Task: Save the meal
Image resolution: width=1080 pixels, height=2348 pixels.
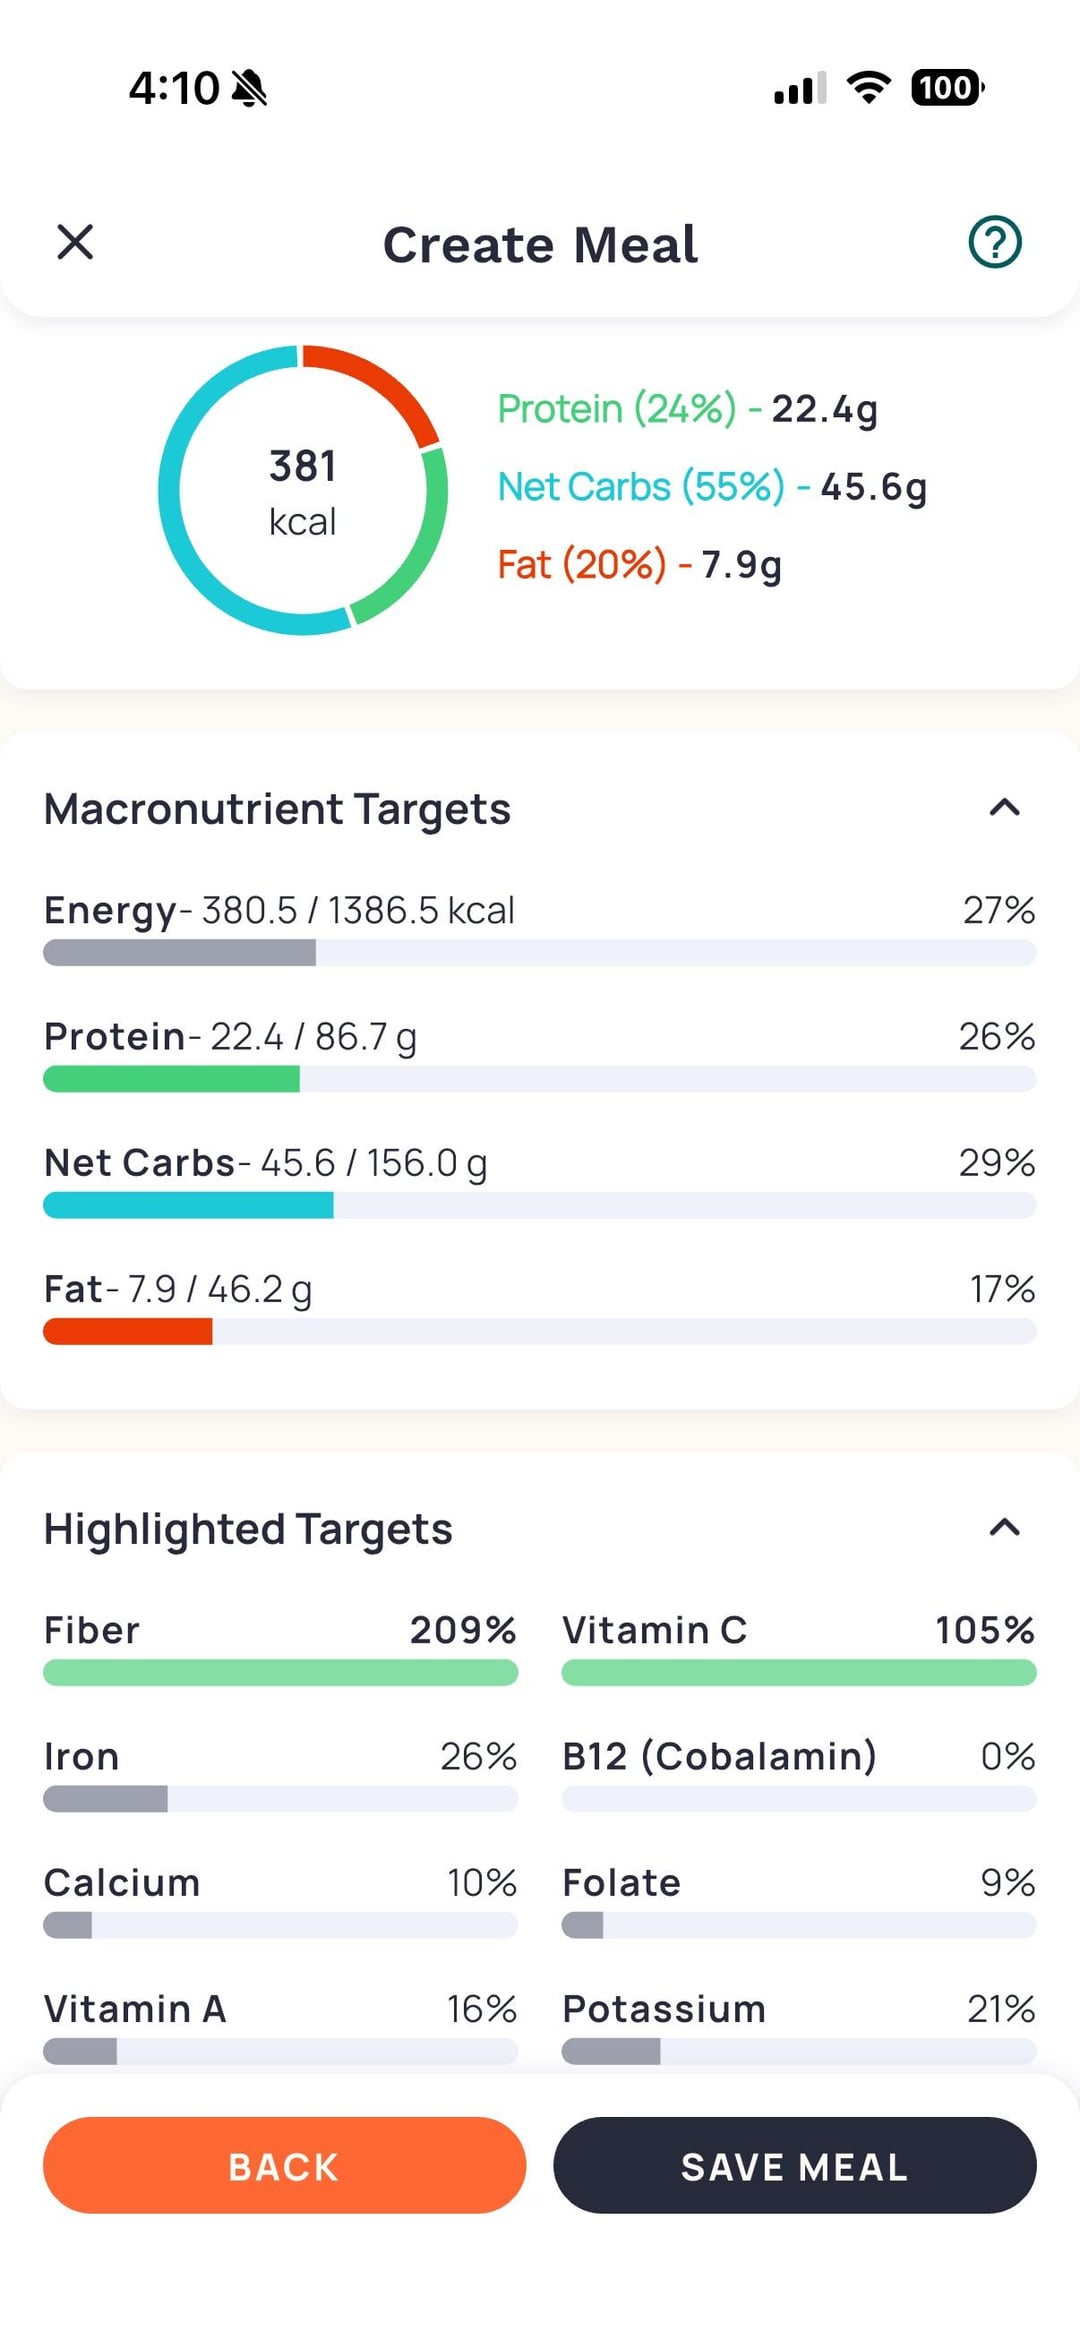Action: pyautogui.click(x=794, y=2165)
